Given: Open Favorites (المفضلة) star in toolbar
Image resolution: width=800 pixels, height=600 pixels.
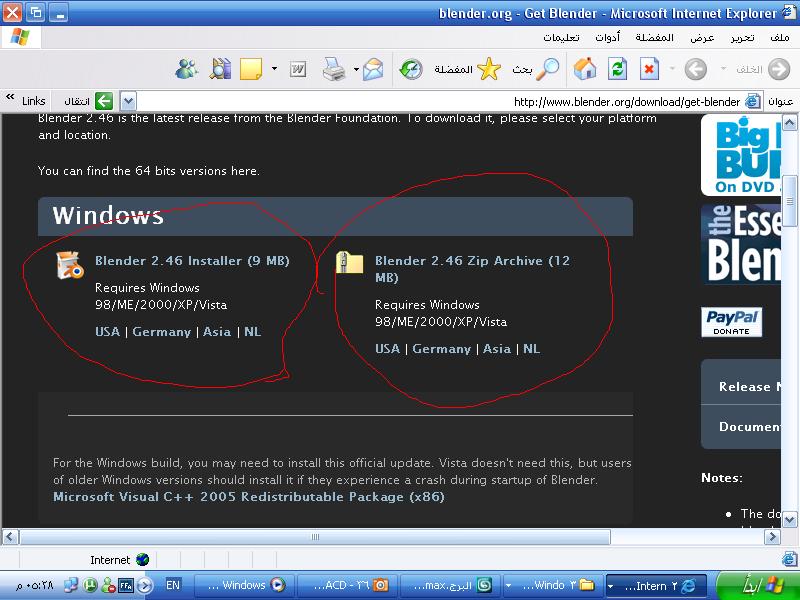Looking at the screenshot, I should (x=468, y=69).
